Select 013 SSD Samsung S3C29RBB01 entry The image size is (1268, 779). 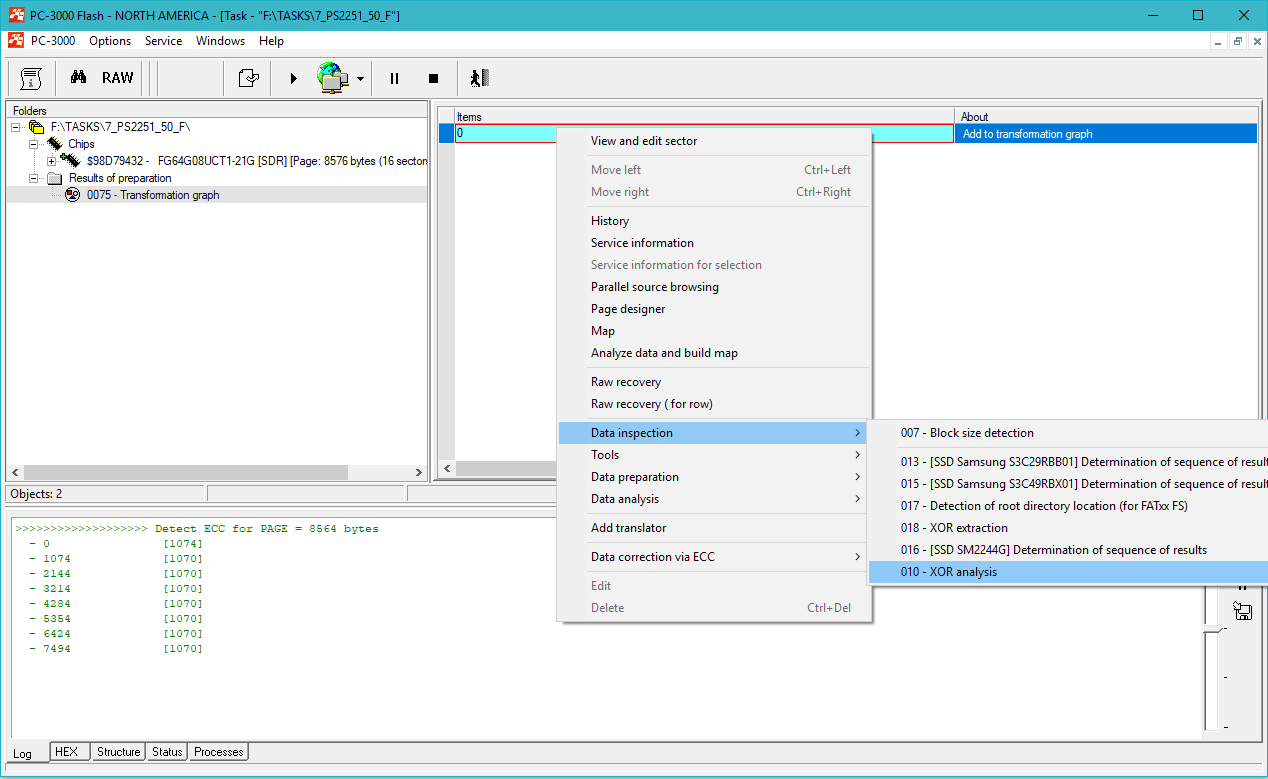point(1068,462)
